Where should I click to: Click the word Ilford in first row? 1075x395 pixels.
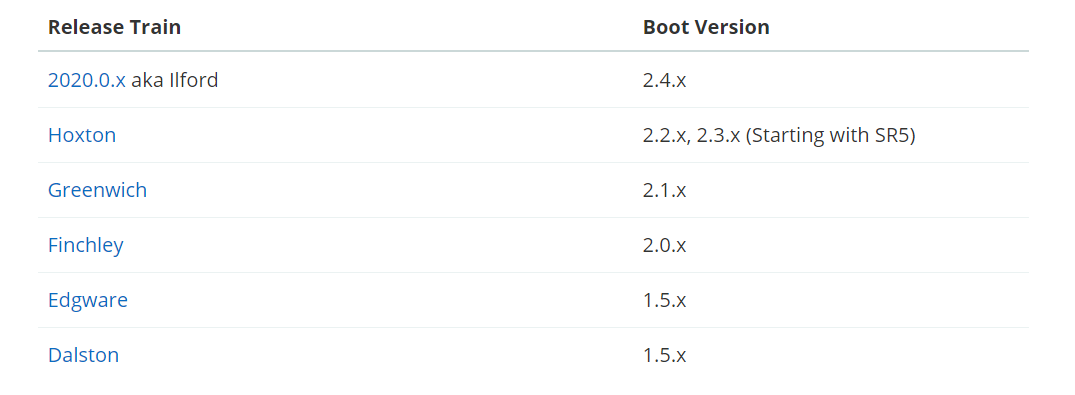pos(193,80)
